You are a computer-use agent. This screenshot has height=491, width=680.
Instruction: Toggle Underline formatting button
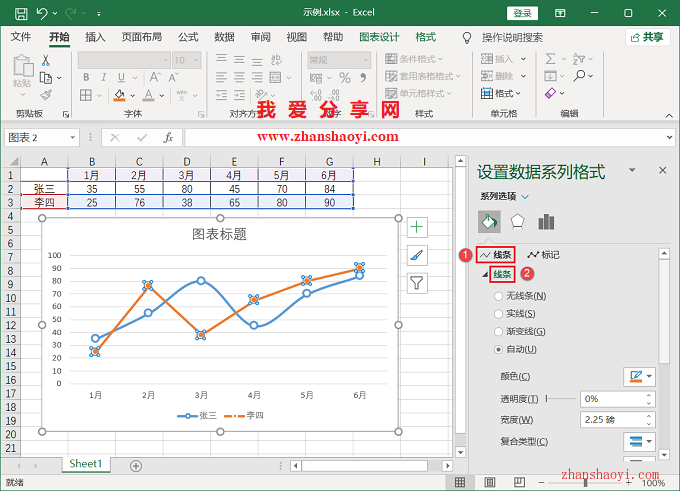coord(121,77)
